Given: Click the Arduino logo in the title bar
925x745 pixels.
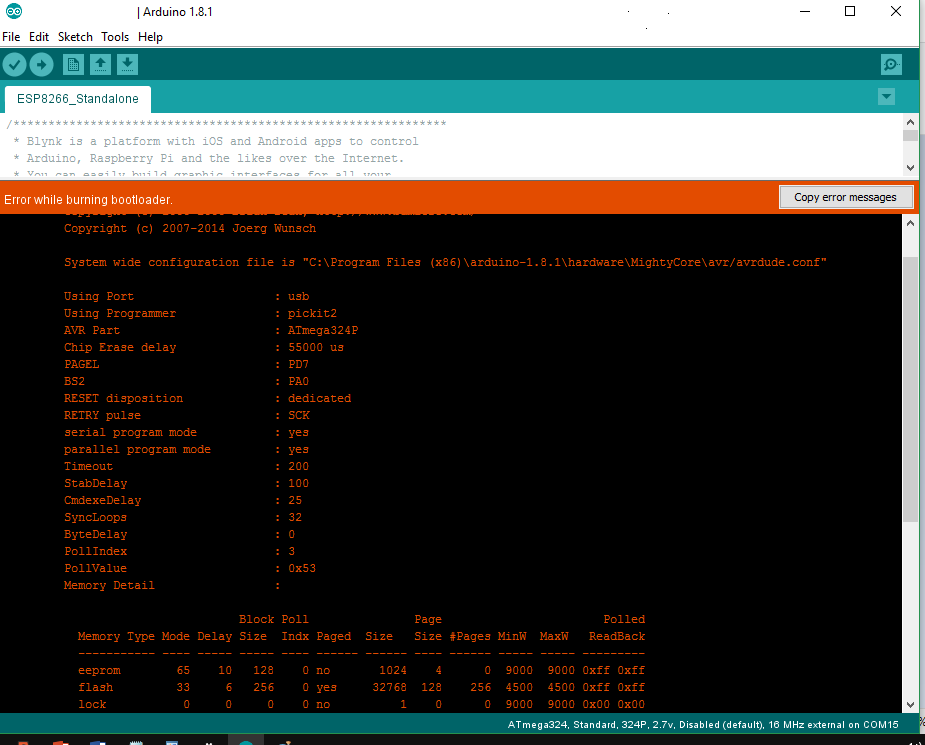Looking at the screenshot, I should (14, 11).
